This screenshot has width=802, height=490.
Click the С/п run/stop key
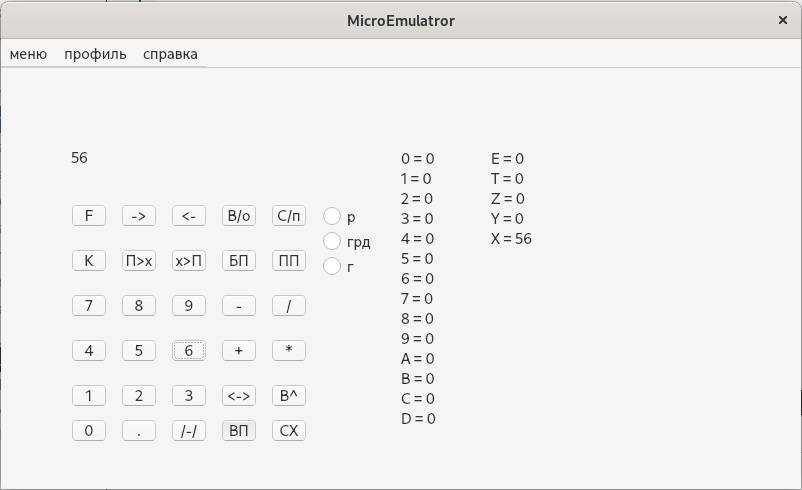click(x=289, y=216)
